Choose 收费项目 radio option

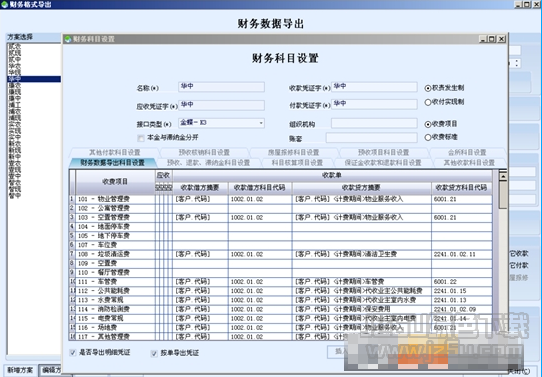[428, 124]
